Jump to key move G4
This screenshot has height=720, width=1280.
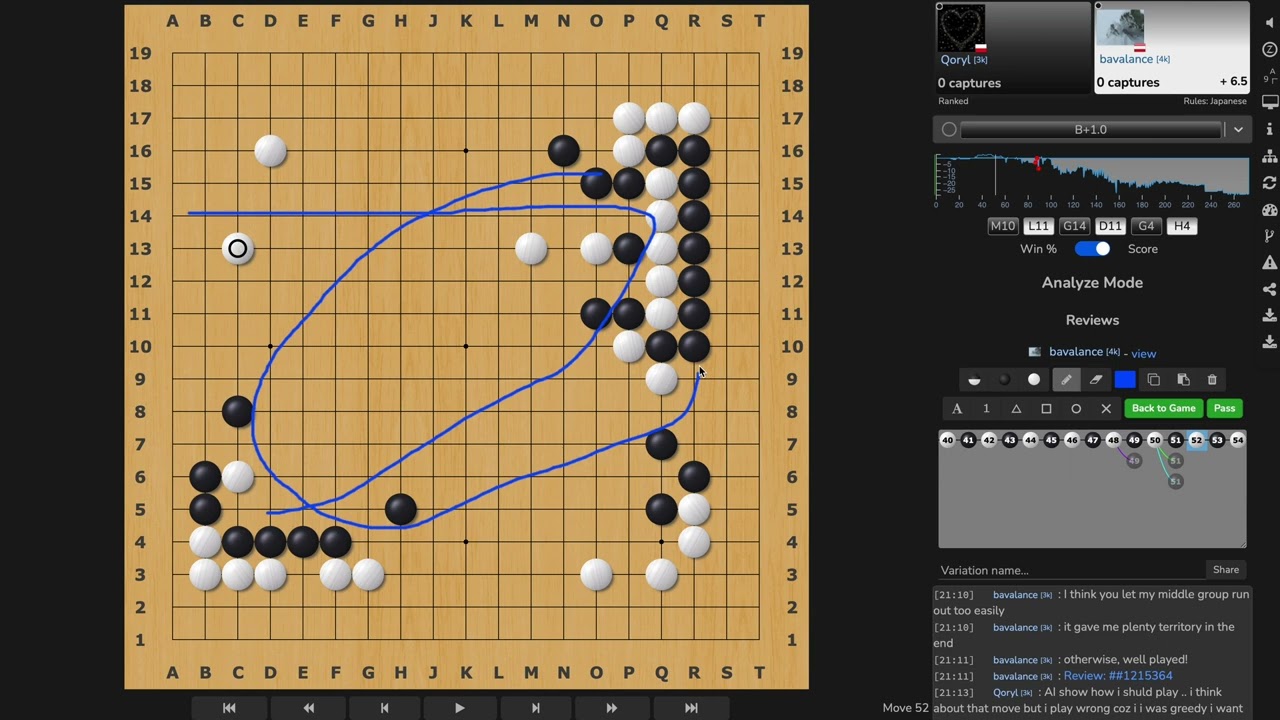tap(1146, 226)
